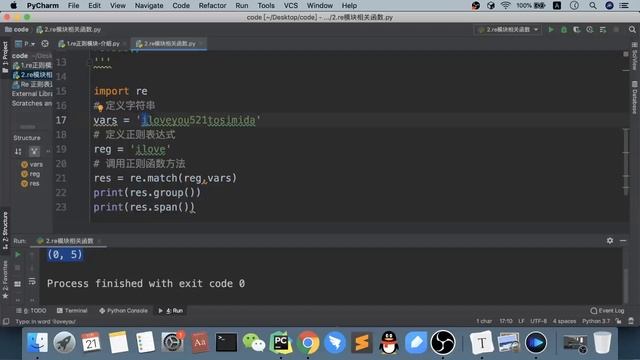Click Python 3.7 interpreter in status bar
Image resolution: width=640 pixels, height=360 pixels.
(x=596, y=321)
